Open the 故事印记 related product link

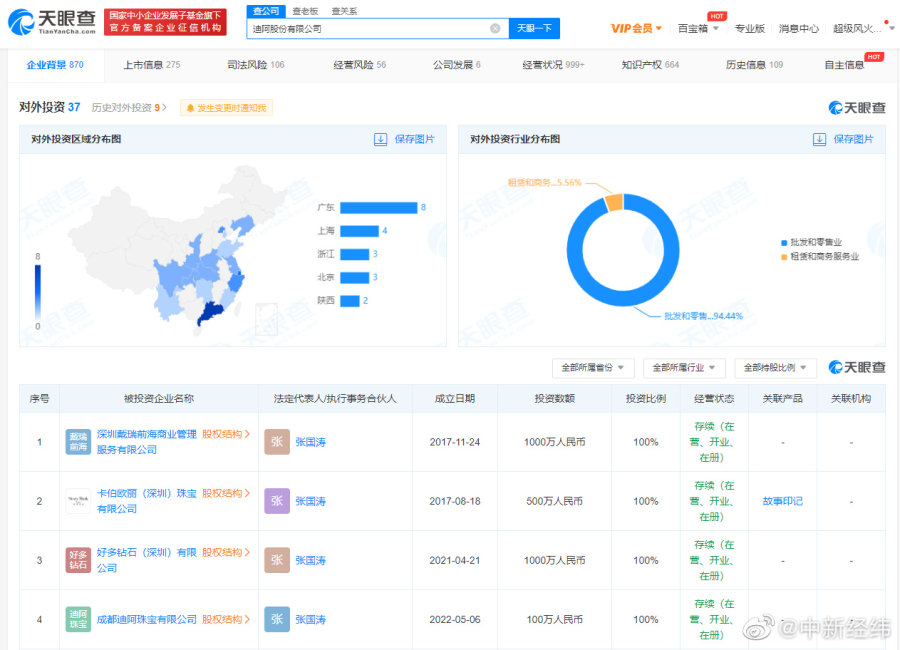(782, 501)
